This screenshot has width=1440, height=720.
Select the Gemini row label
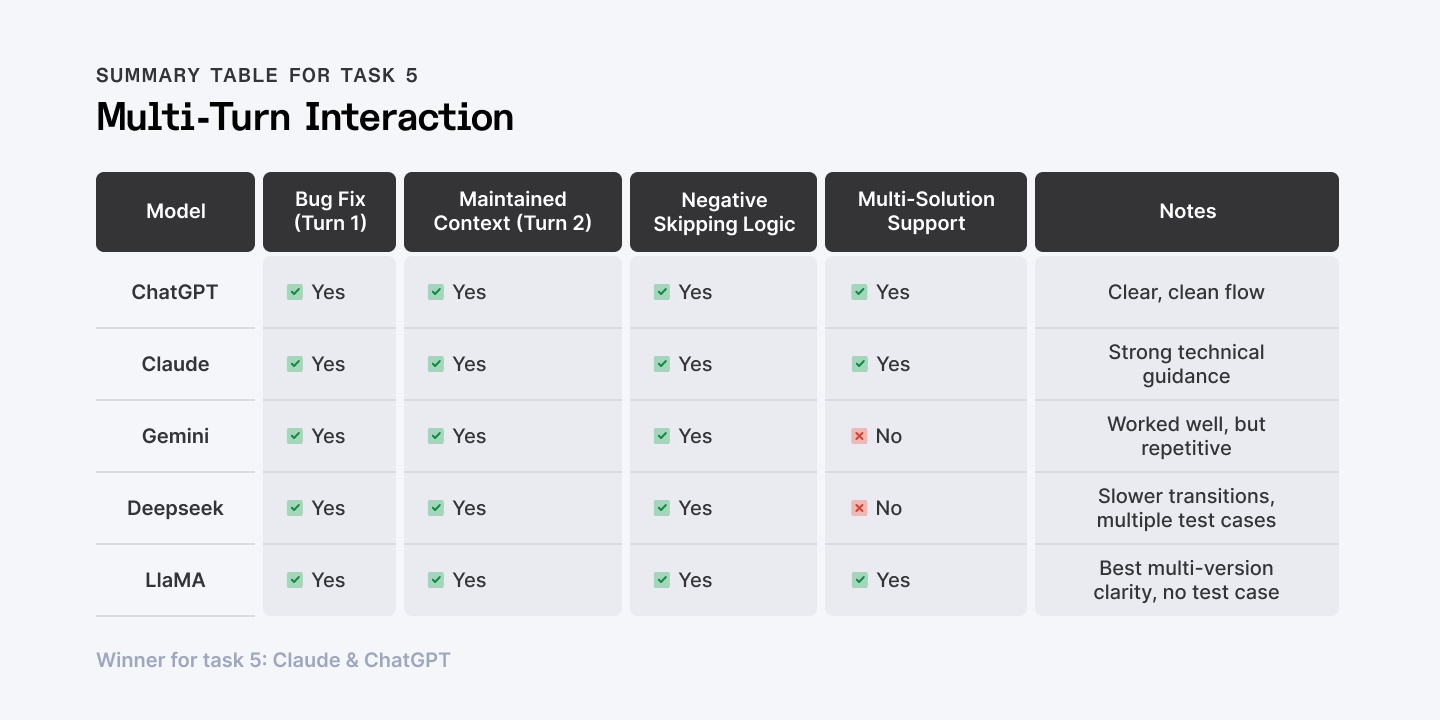176,436
